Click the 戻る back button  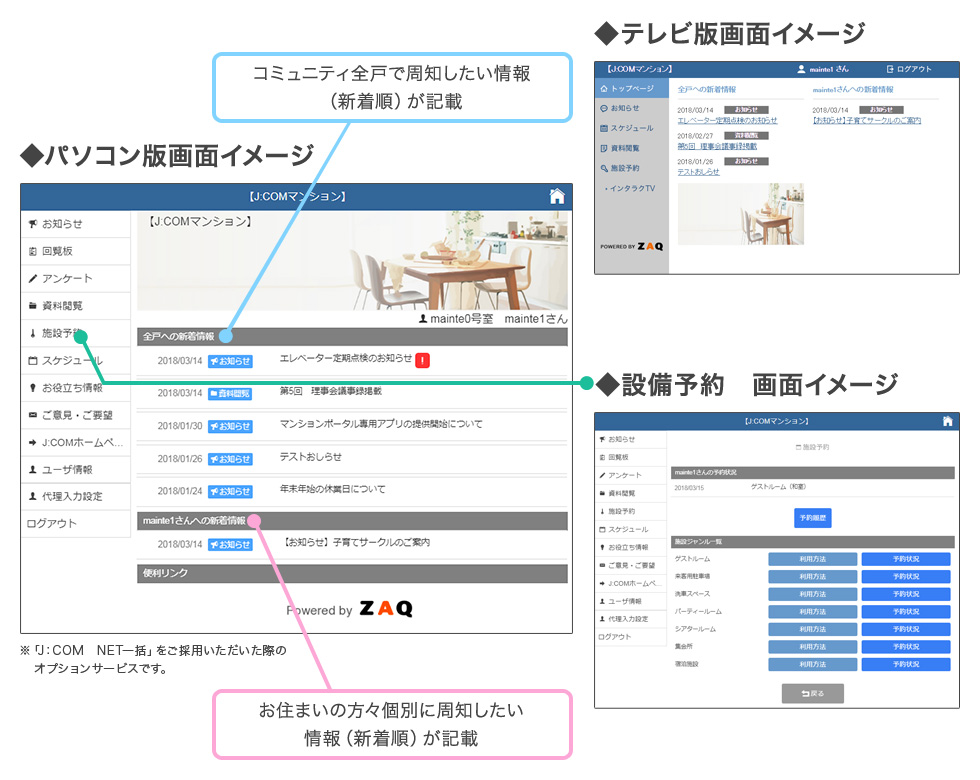point(812,694)
